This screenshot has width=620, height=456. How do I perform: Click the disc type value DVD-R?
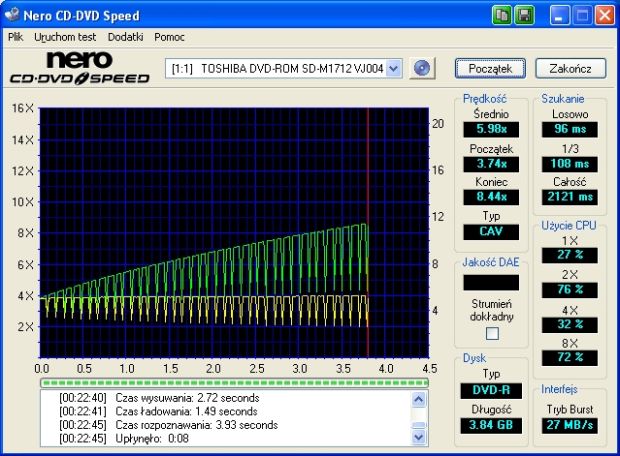click(x=491, y=391)
